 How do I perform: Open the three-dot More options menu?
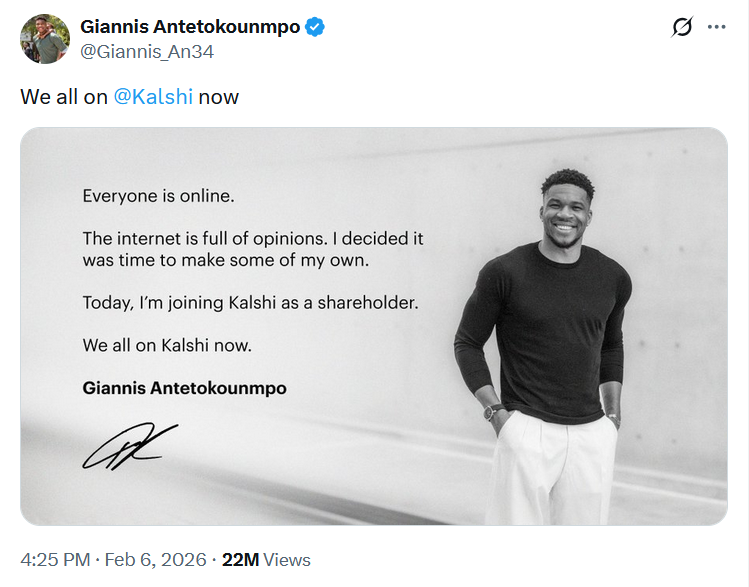tap(716, 27)
